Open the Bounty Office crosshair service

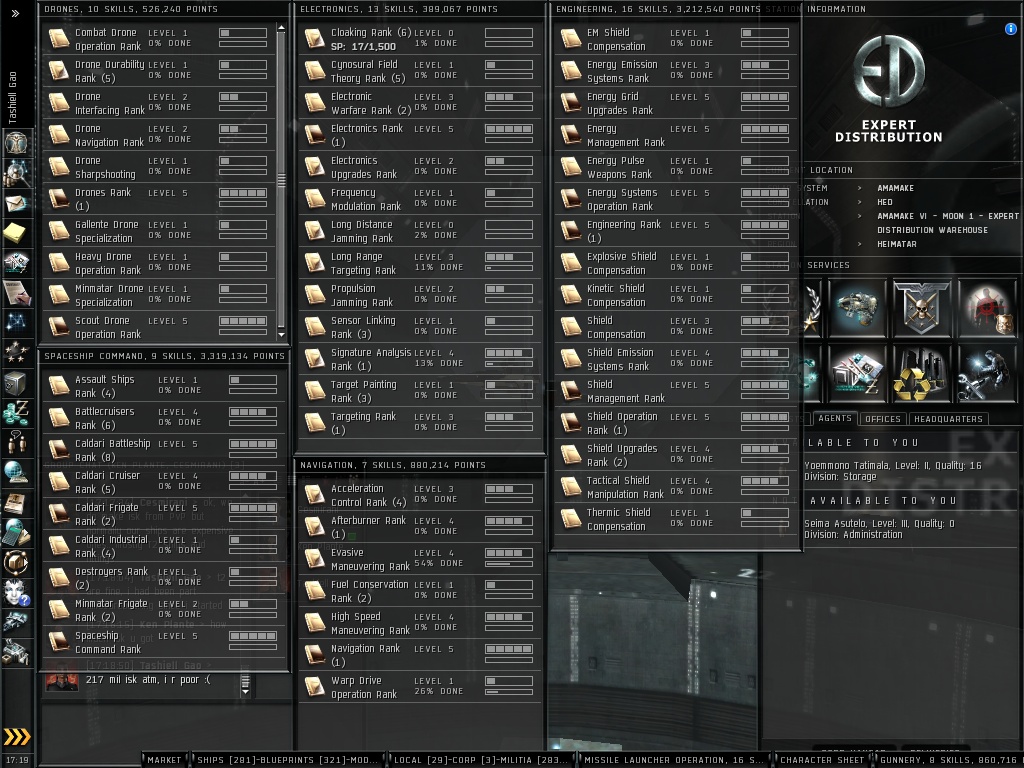pos(987,307)
